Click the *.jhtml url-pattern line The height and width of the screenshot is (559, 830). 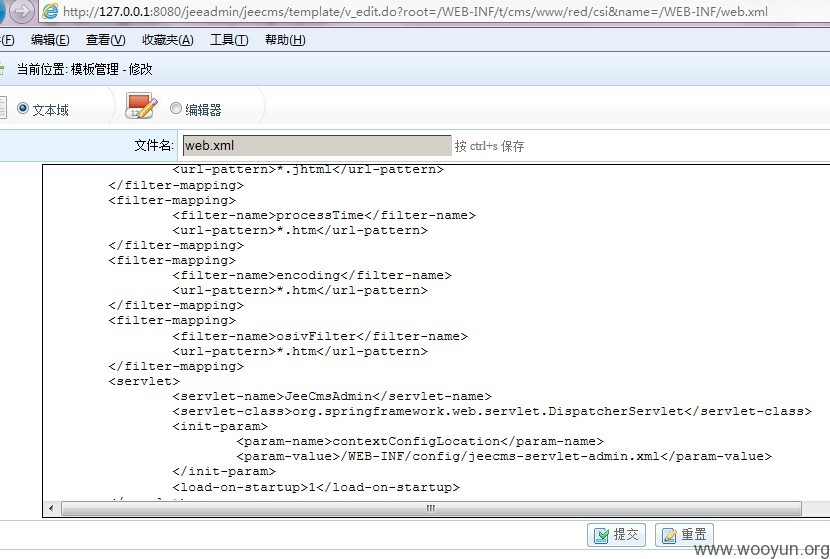coord(308,169)
